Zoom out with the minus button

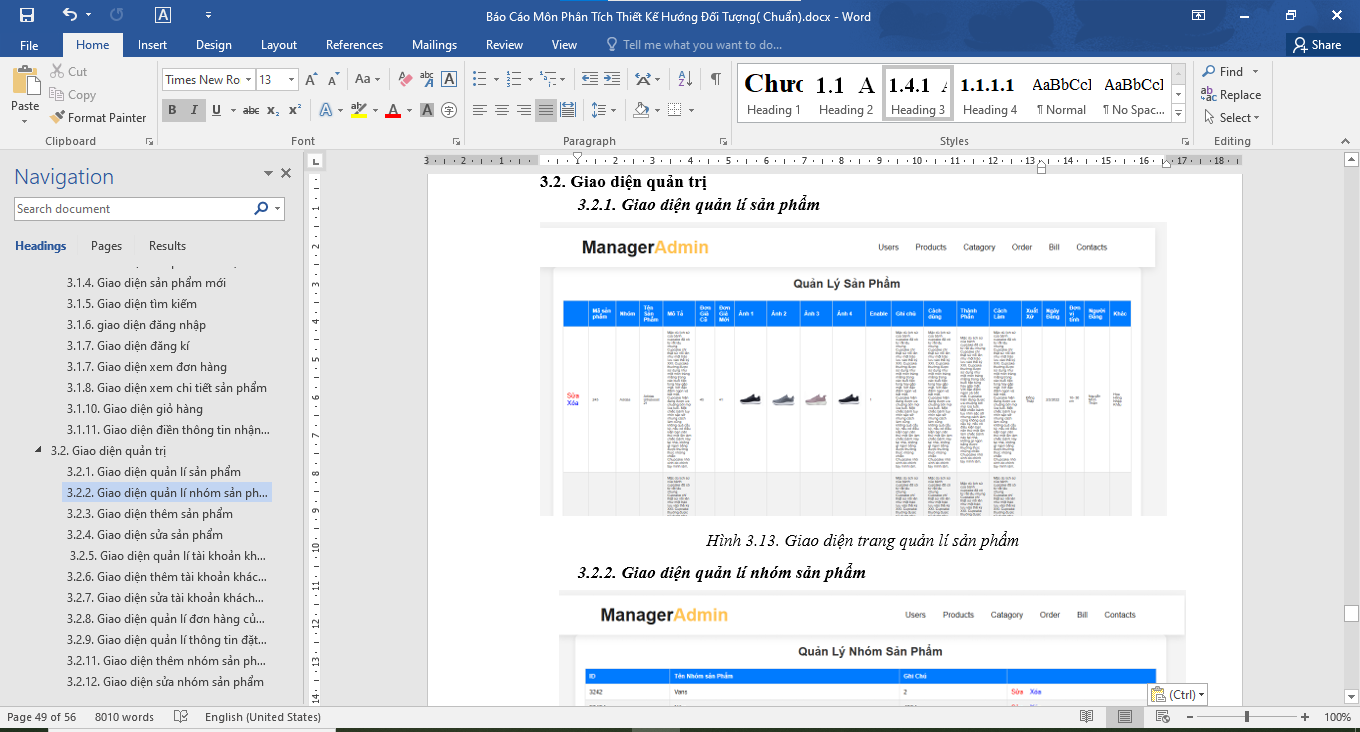[1190, 717]
